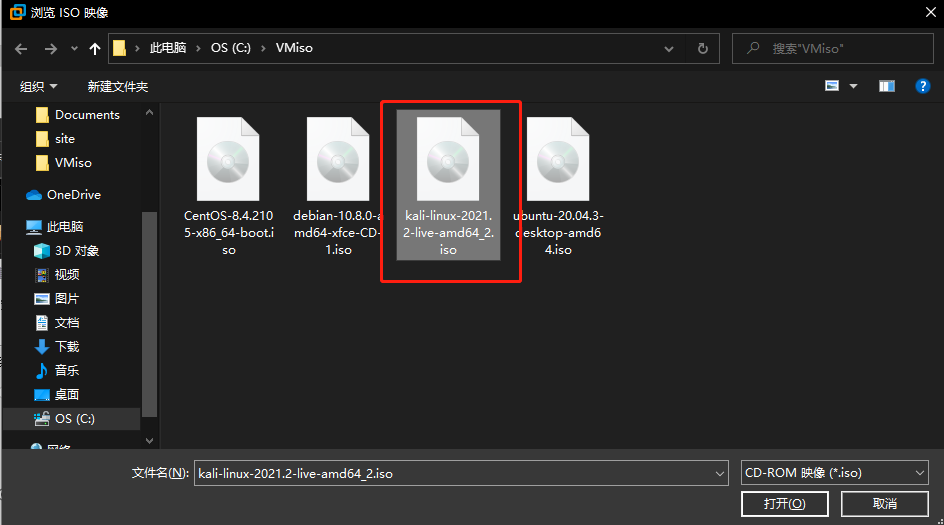Screen dimensions: 944x525
Task: Expand the address bar history dropdown
Action: (669, 49)
